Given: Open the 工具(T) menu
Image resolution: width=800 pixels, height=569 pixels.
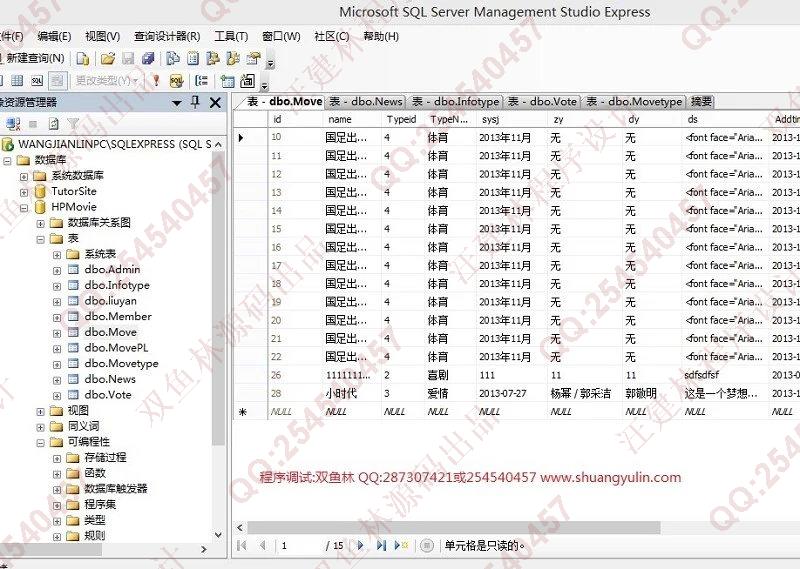Looking at the screenshot, I should coord(231,36).
